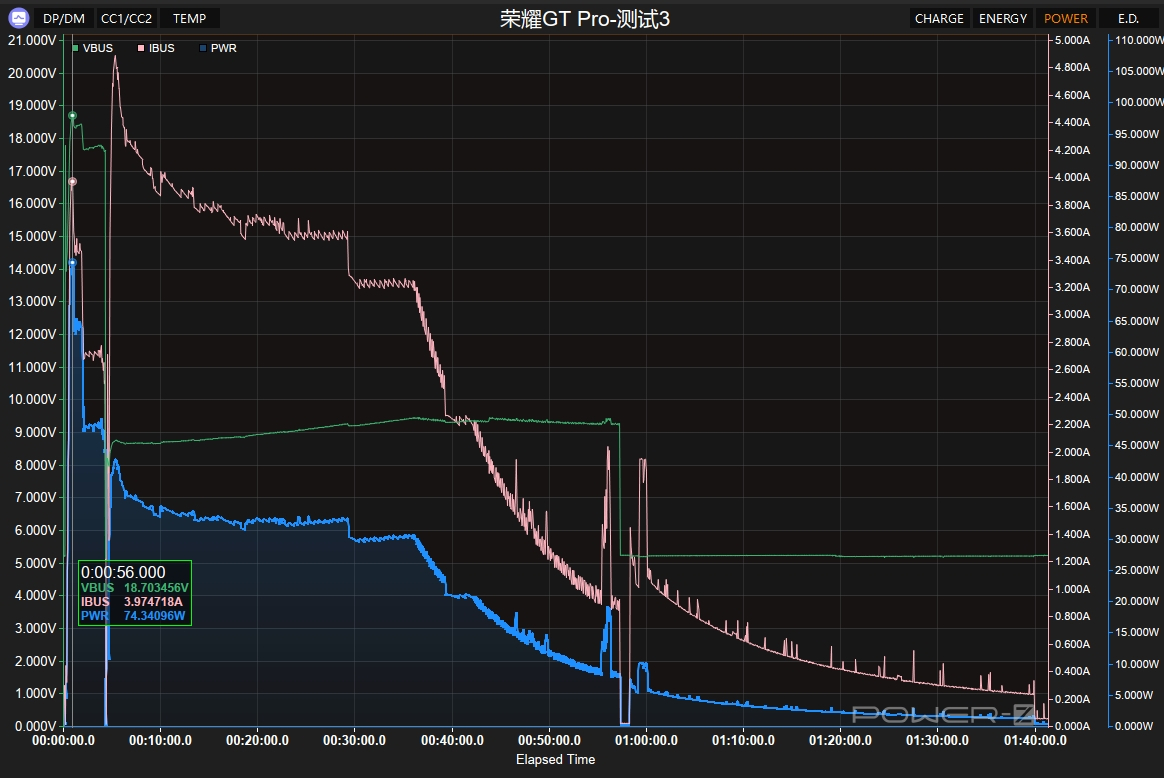The width and height of the screenshot is (1164, 778).
Task: Click the chart title 荣耀GT Pro-测试3
Action: pyautogui.click(x=585, y=19)
